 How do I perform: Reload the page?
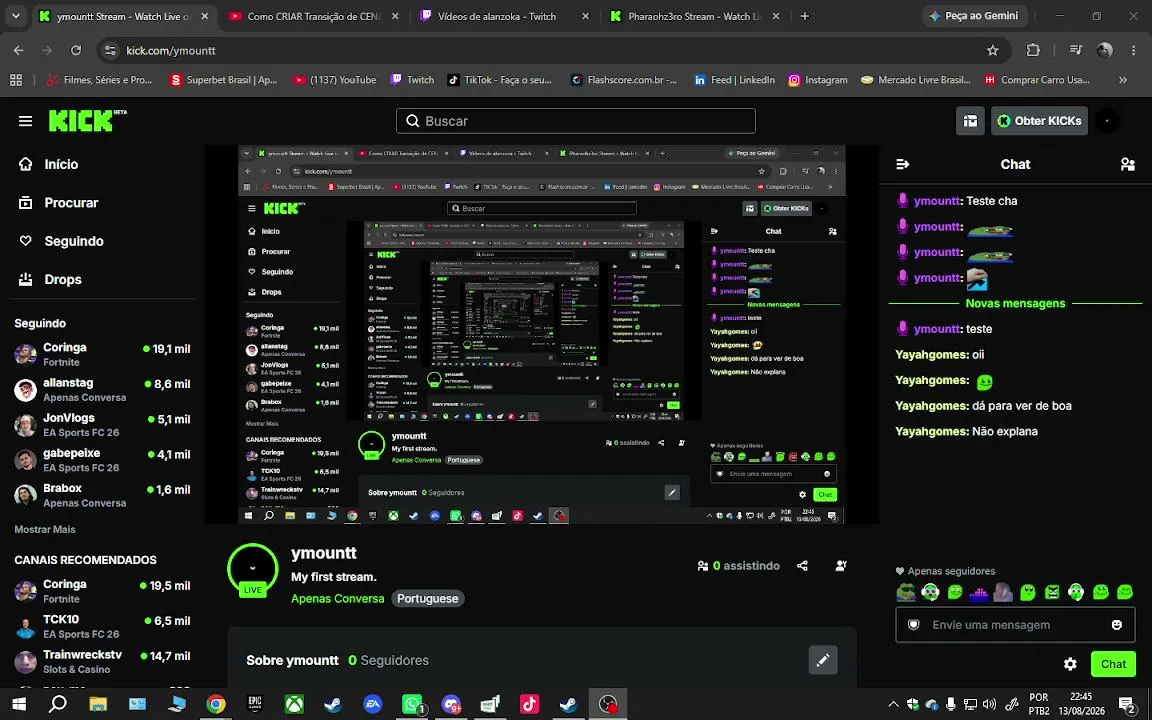(76, 51)
